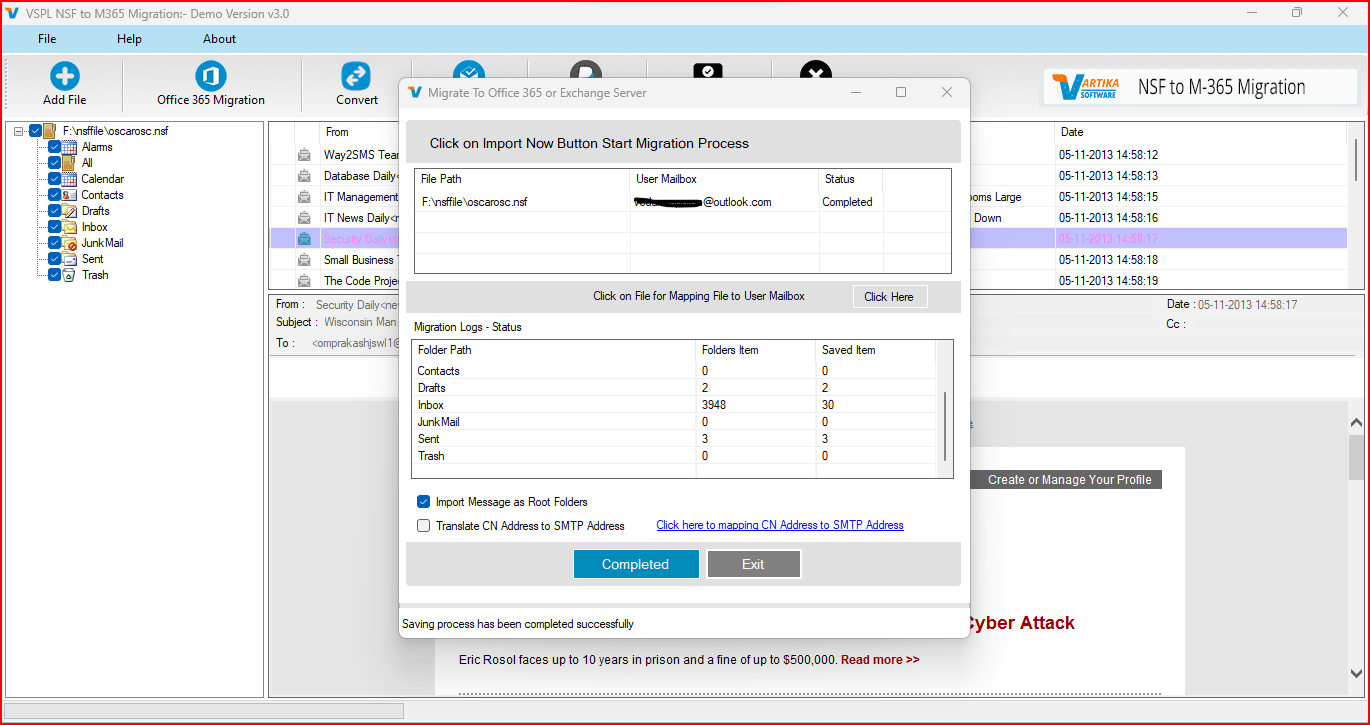
Task: Open the Read more link
Action: click(880, 660)
